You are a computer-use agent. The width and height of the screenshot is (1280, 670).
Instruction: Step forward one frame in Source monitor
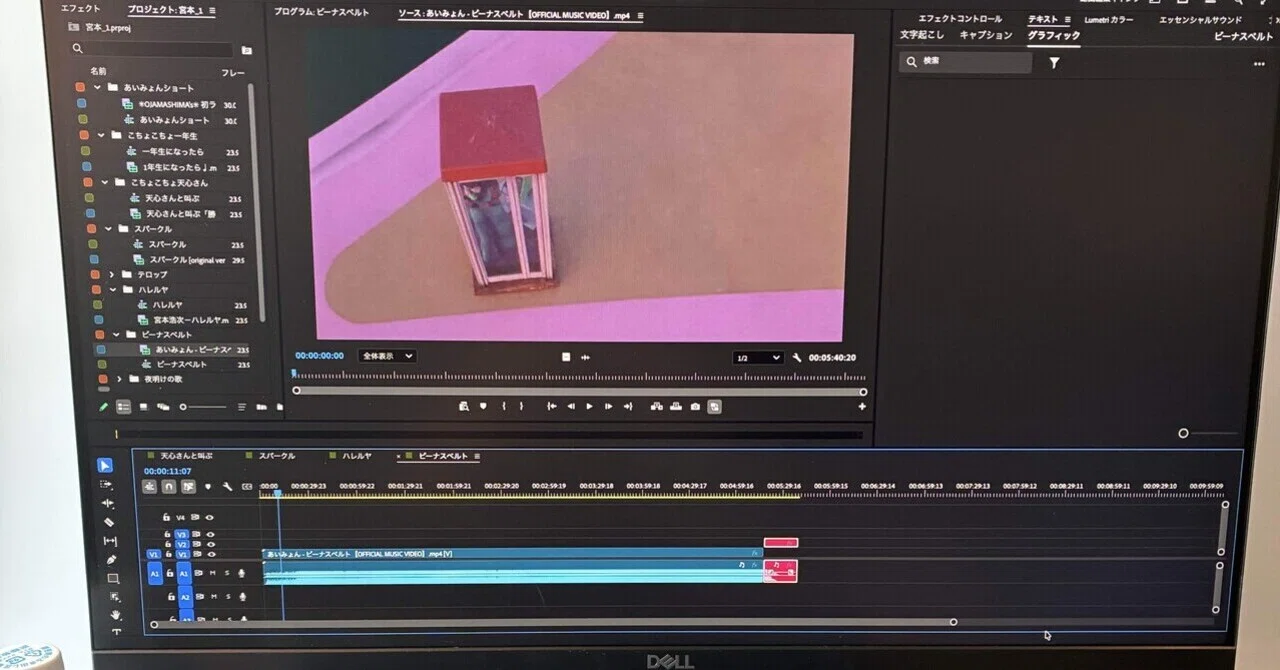click(x=608, y=406)
